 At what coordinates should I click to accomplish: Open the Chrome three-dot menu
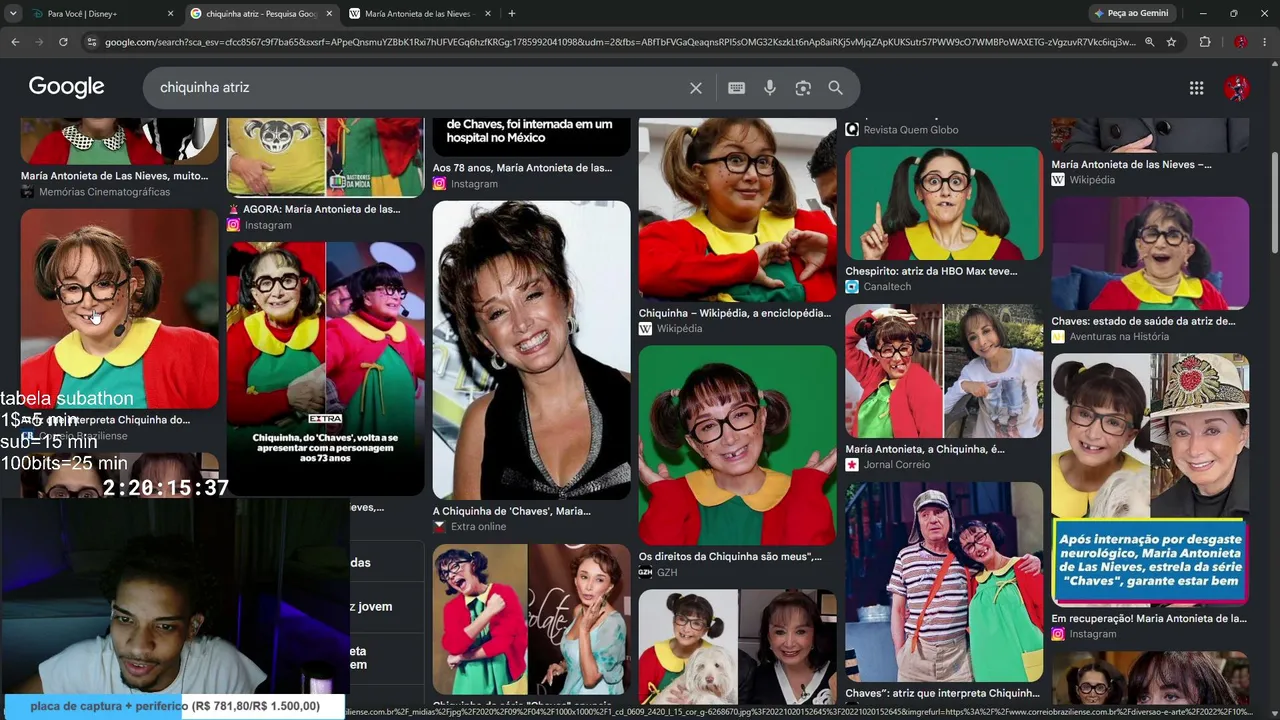(1266, 42)
